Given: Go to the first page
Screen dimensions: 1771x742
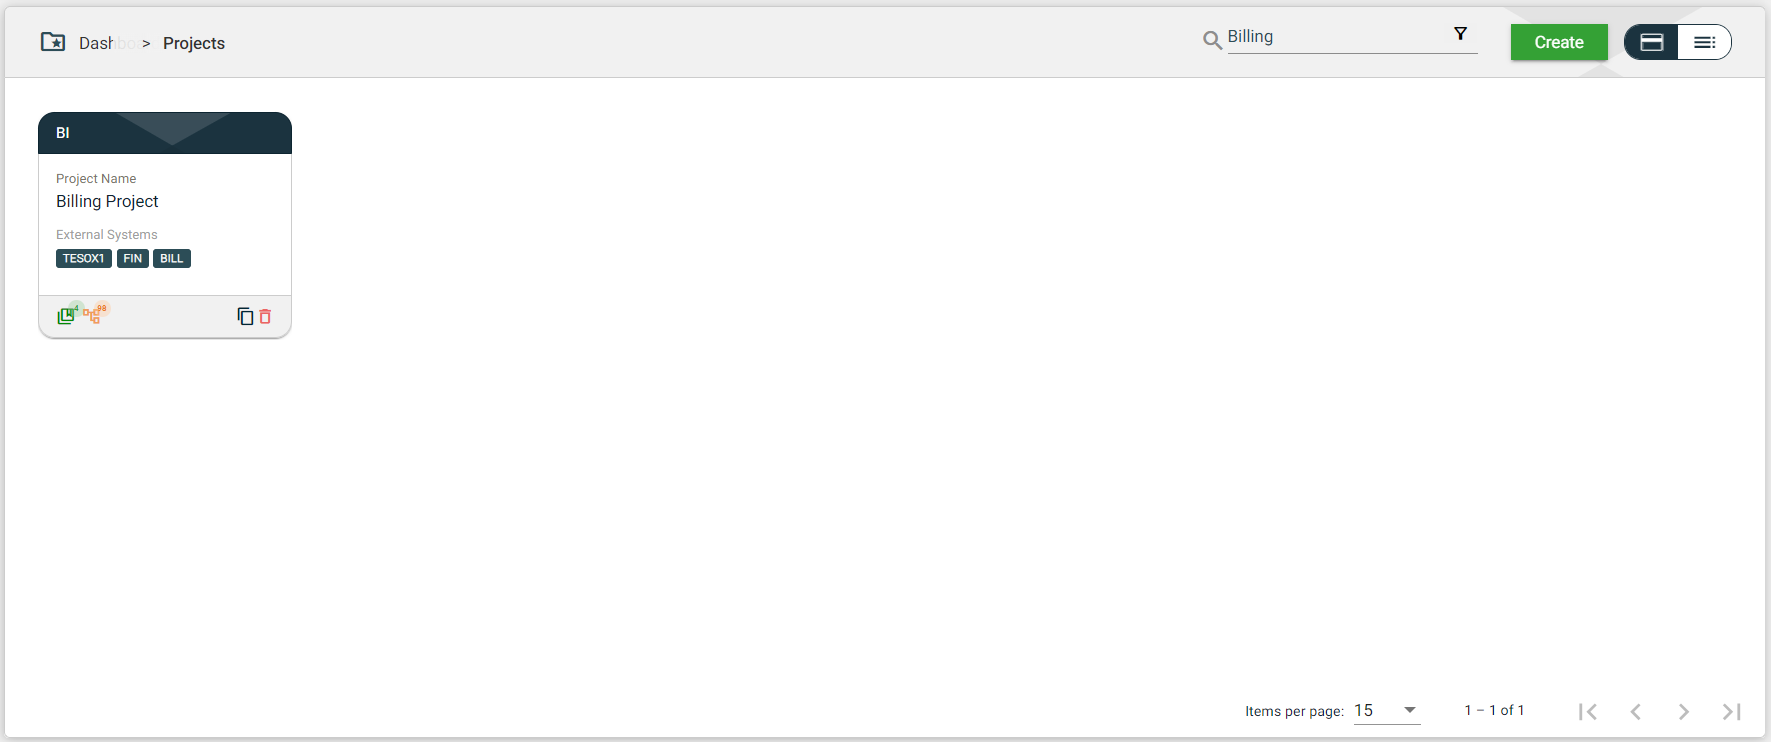Looking at the screenshot, I should 1588,711.
